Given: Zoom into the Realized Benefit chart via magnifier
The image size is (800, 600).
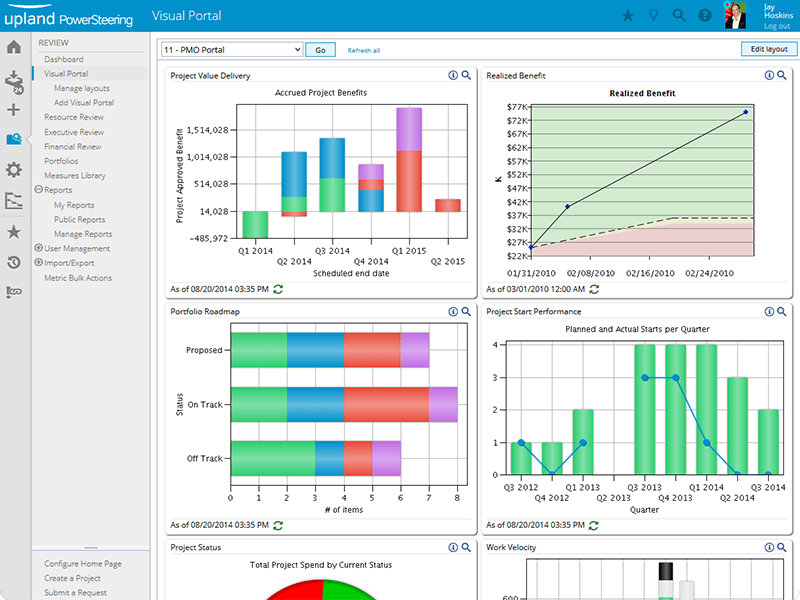Looking at the screenshot, I should tap(781, 75).
